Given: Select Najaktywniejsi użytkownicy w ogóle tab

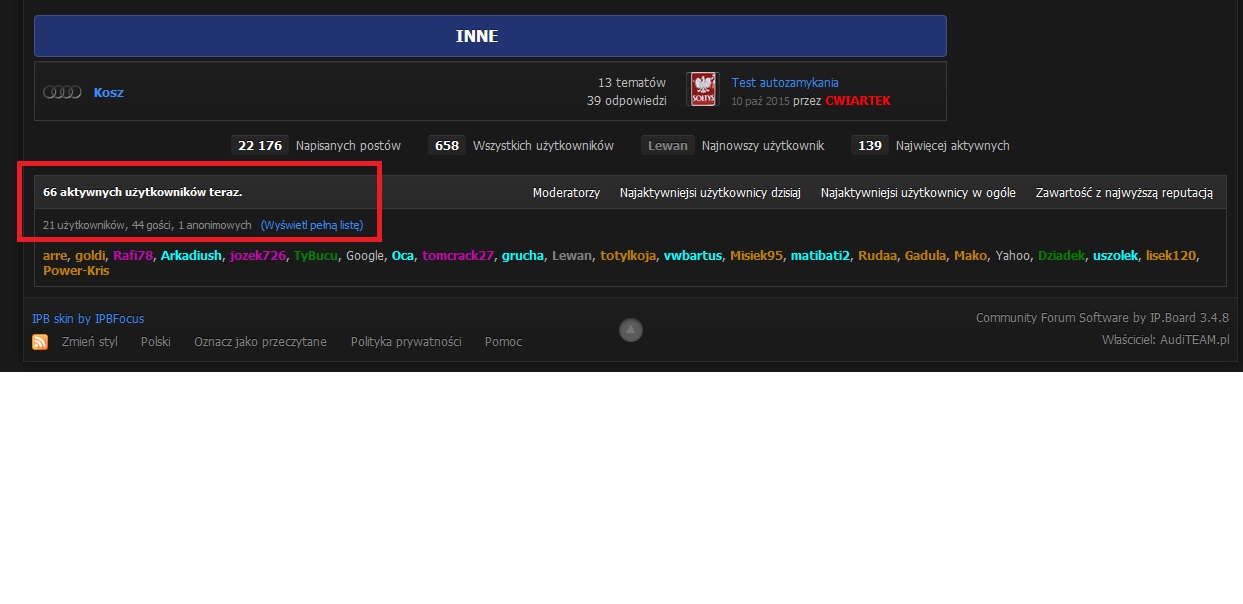Looking at the screenshot, I should [x=918, y=193].
